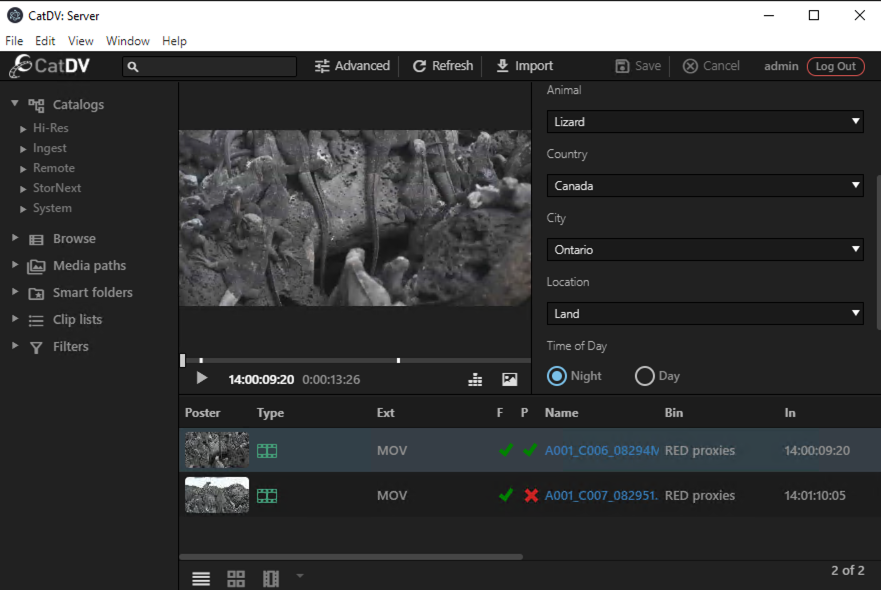Open clip A001_C007_082951 link

(601, 496)
